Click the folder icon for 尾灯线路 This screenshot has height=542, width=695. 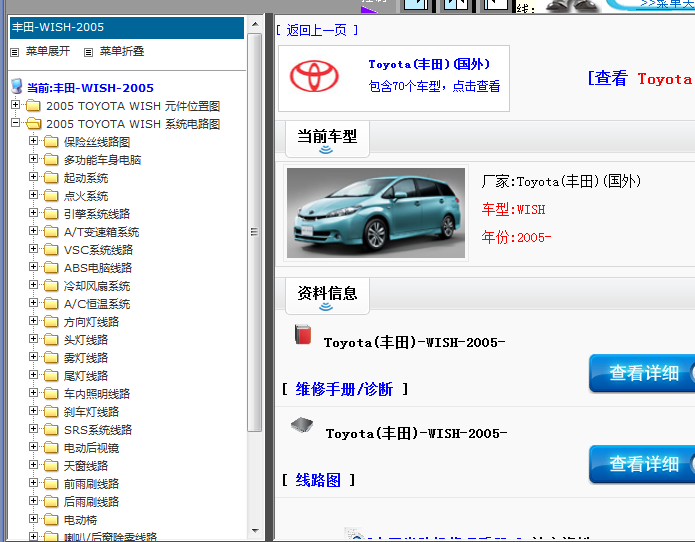[x=51, y=375]
